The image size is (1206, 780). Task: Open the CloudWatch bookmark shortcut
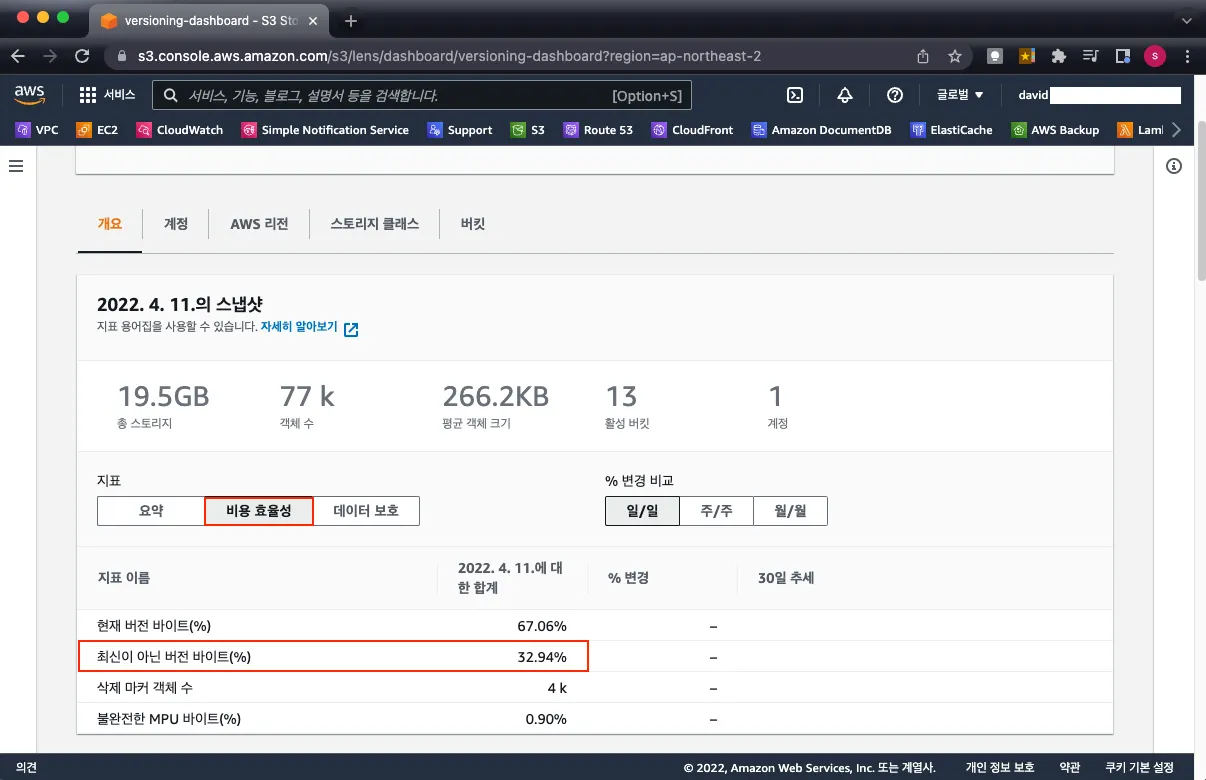pyautogui.click(x=179, y=130)
